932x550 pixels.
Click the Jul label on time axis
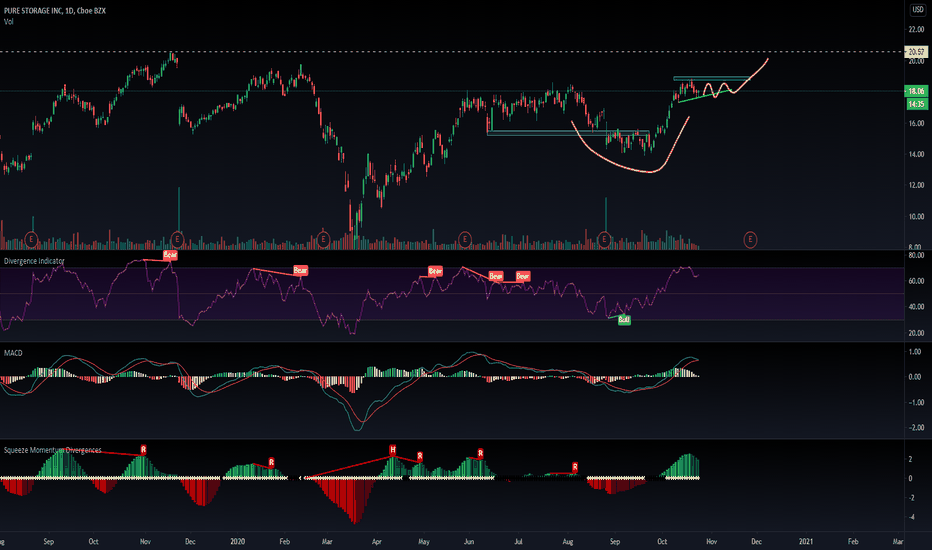(x=518, y=542)
